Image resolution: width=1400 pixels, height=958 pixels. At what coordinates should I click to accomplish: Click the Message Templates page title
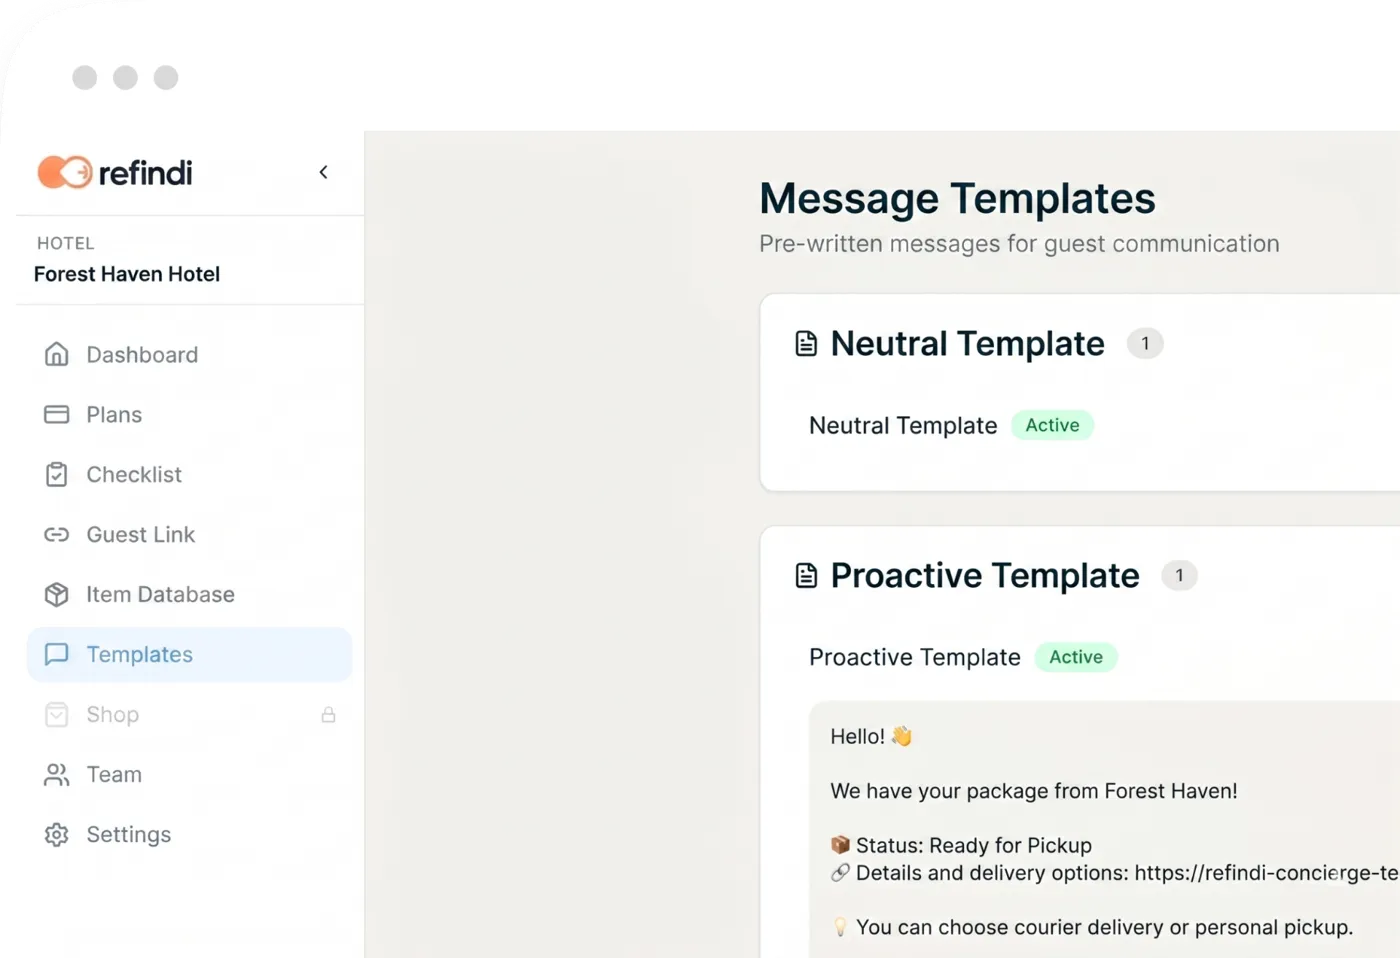[x=957, y=198]
